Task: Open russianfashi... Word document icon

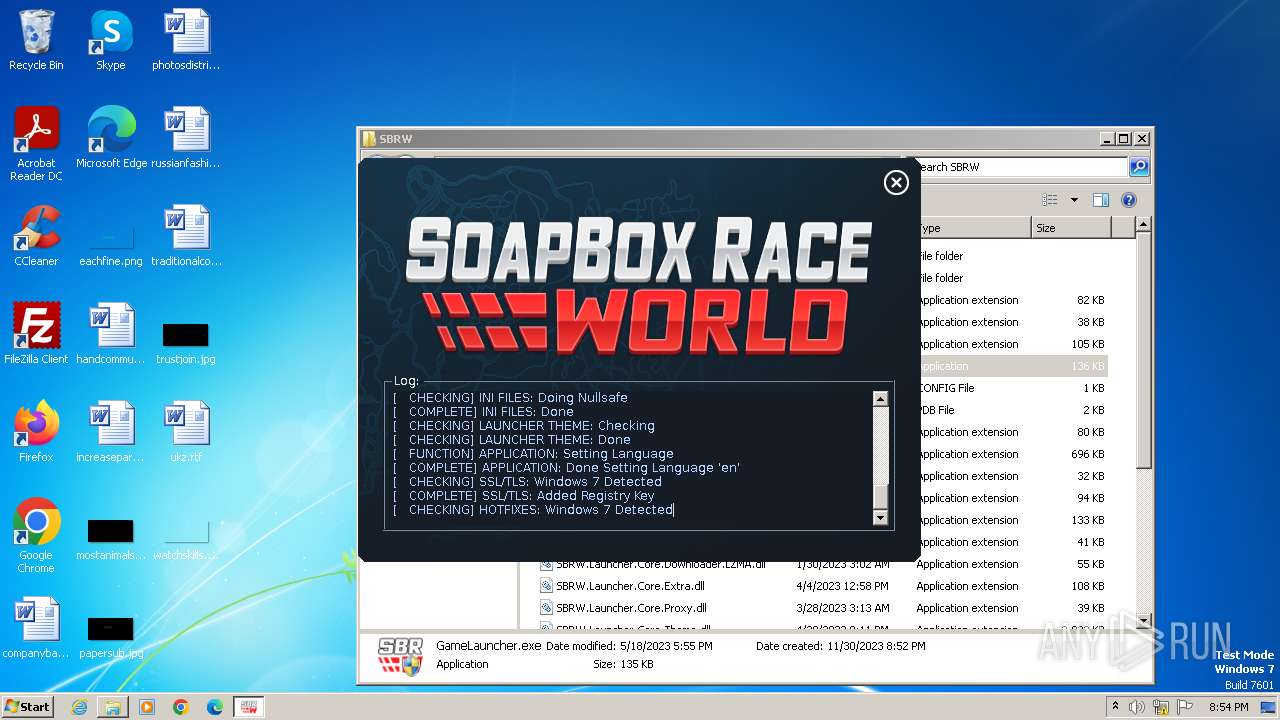Action: (x=186, y=139)
